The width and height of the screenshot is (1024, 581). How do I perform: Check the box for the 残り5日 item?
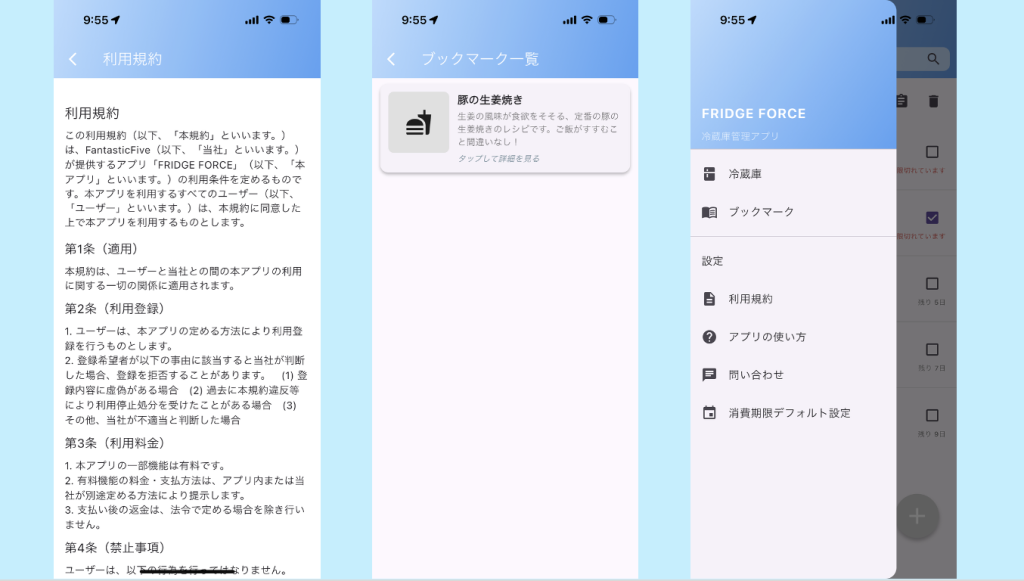(x=932, y=284)
